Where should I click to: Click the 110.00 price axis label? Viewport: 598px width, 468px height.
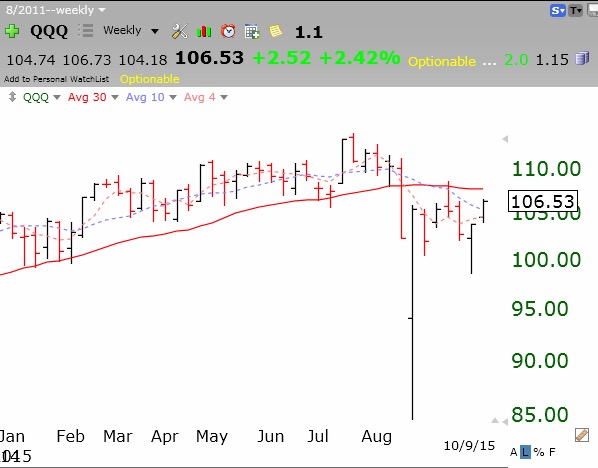[546, 169]
